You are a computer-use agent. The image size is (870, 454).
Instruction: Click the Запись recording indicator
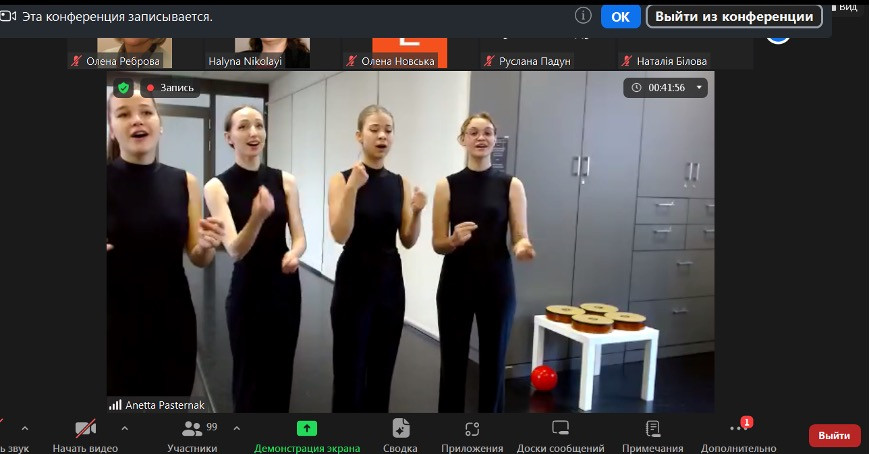(170, 88)
